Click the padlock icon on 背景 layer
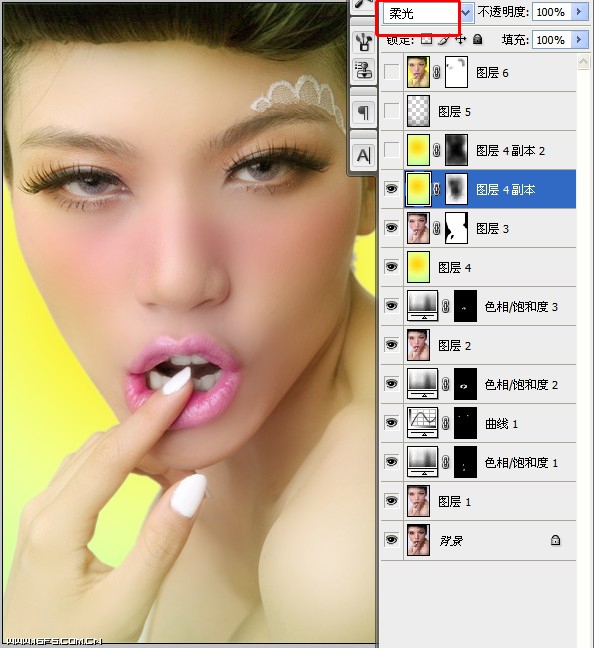 [556, 540]
